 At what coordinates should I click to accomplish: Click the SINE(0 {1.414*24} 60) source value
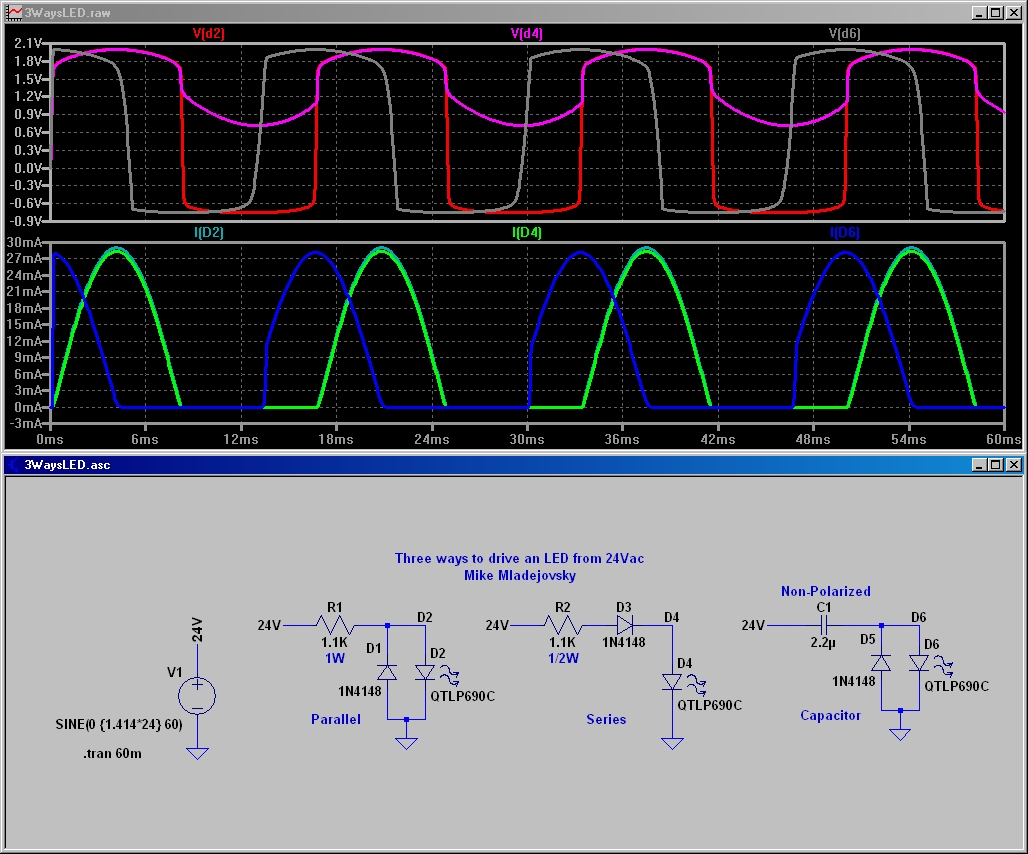click(x=119, y=724)
